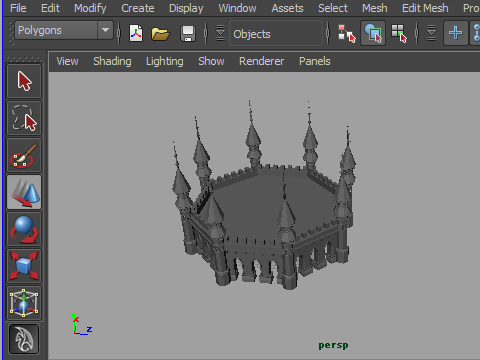Click the persp camera label
480x360 pixels.
[x=333, y=345]
